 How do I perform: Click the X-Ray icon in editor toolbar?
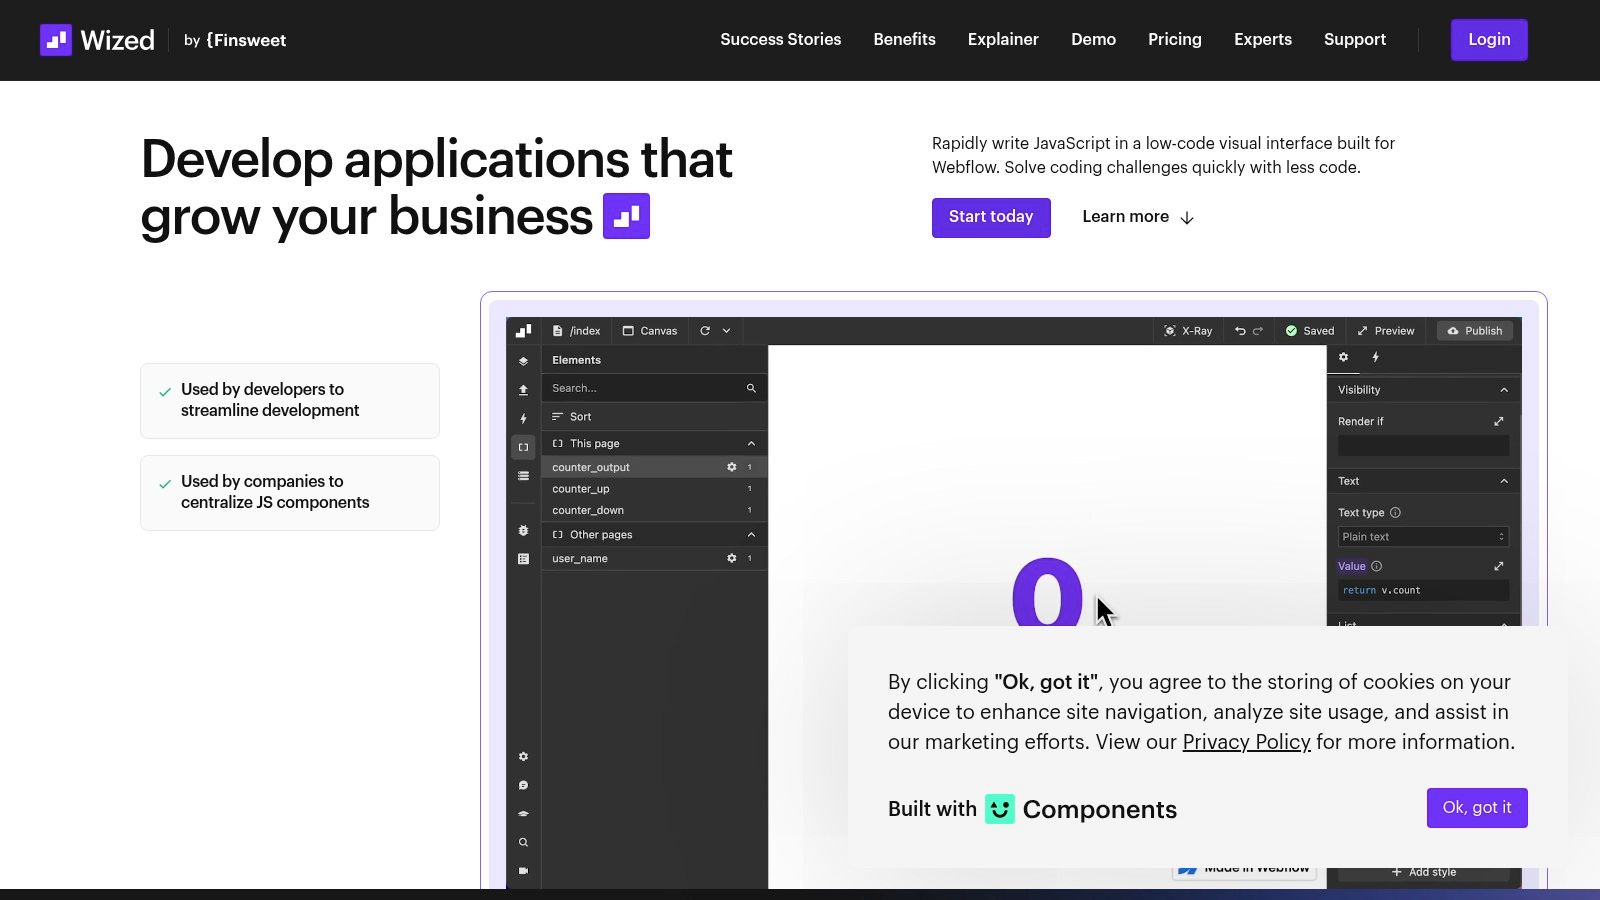1169,331
